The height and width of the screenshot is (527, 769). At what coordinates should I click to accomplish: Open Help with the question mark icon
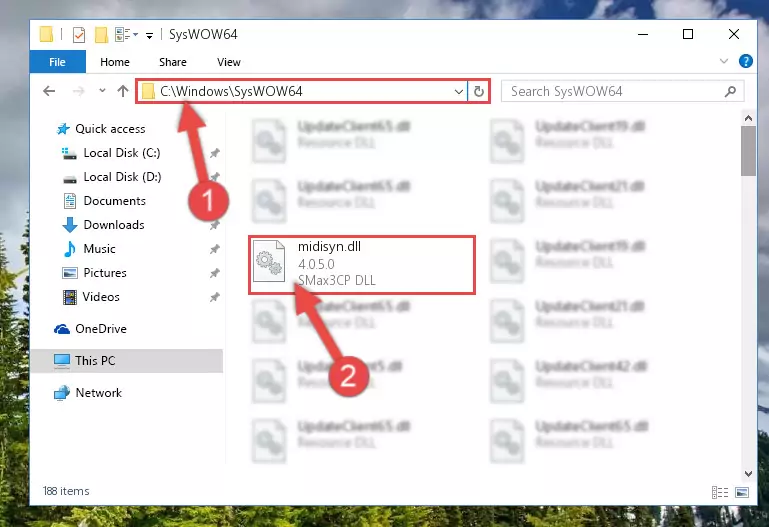745,61
